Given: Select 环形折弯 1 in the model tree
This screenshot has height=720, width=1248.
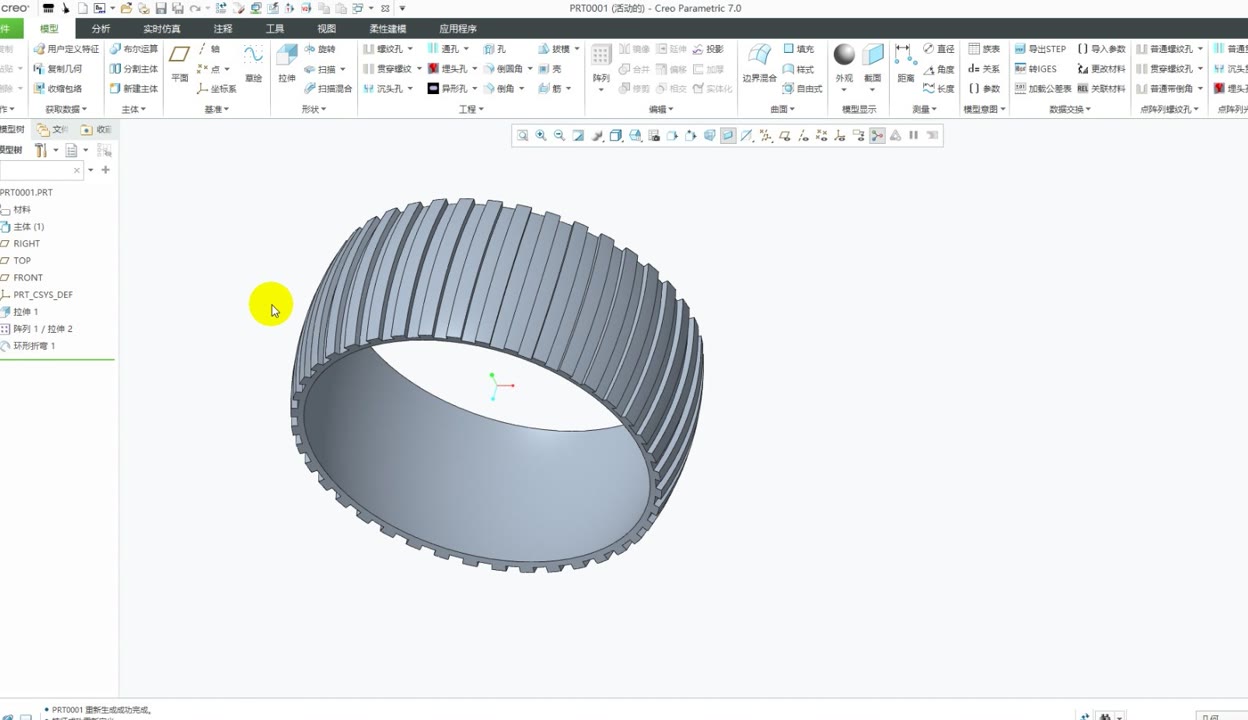Looking at the screenshot, I should [34, 346].
